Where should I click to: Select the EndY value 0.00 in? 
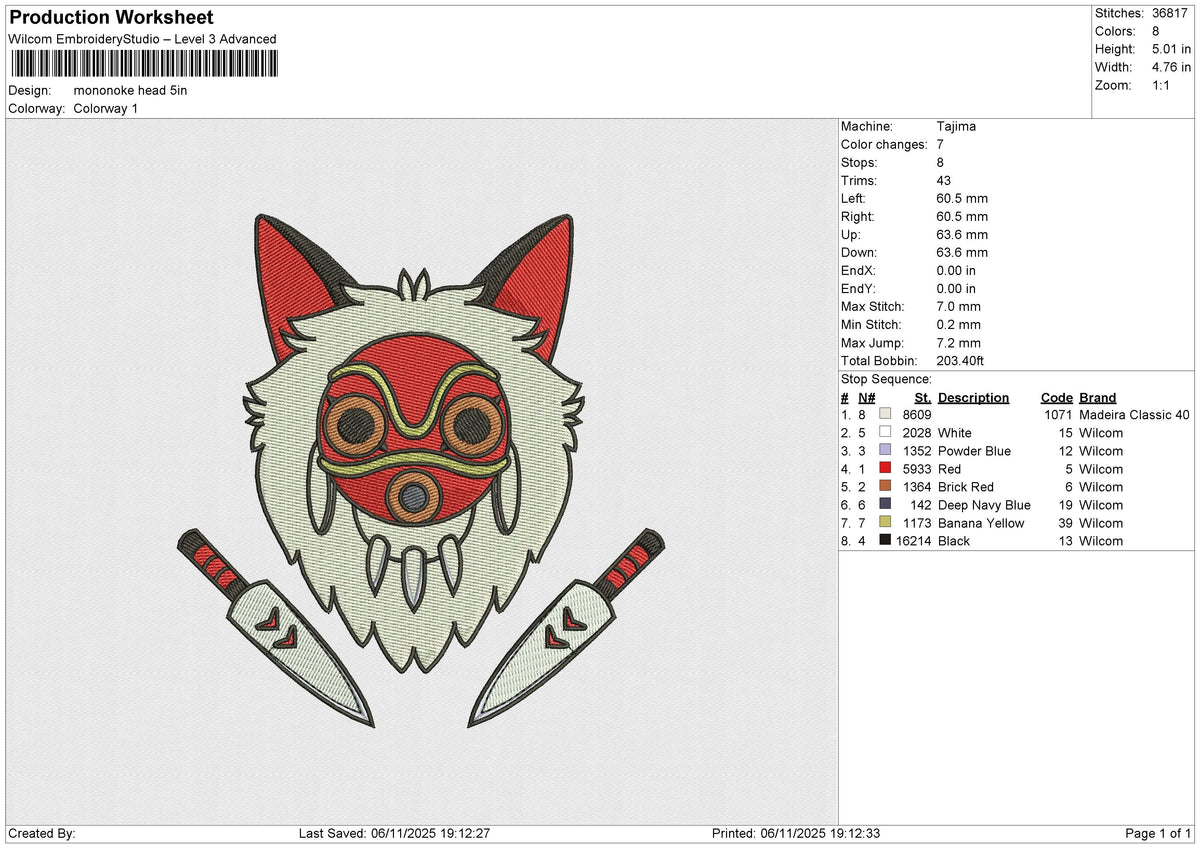pos(957,289)
